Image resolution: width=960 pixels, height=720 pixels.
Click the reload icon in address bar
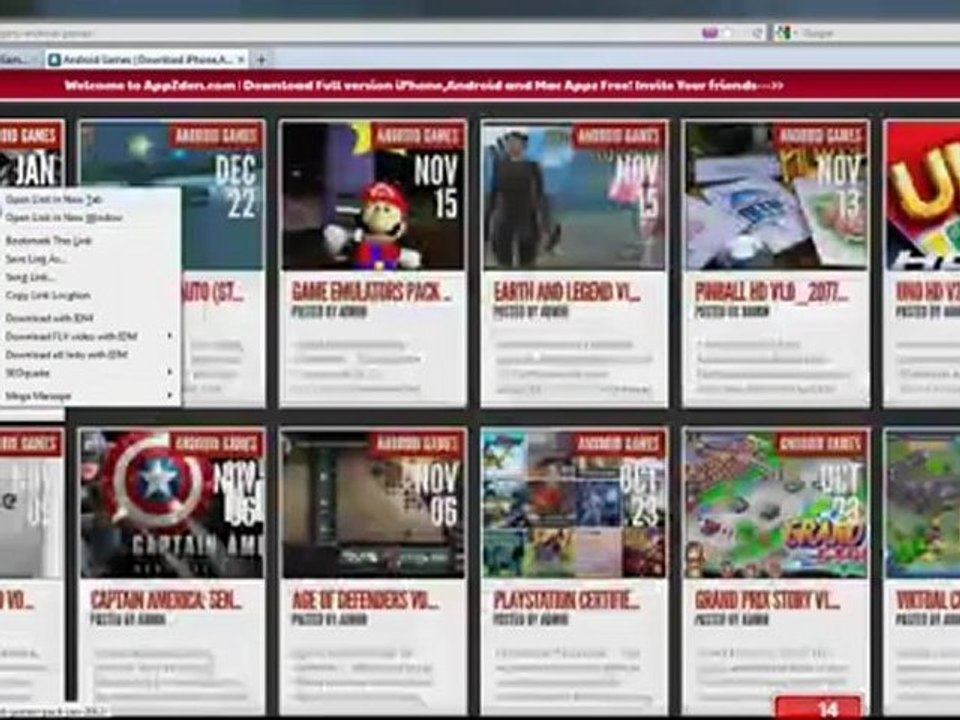[757, 33]
